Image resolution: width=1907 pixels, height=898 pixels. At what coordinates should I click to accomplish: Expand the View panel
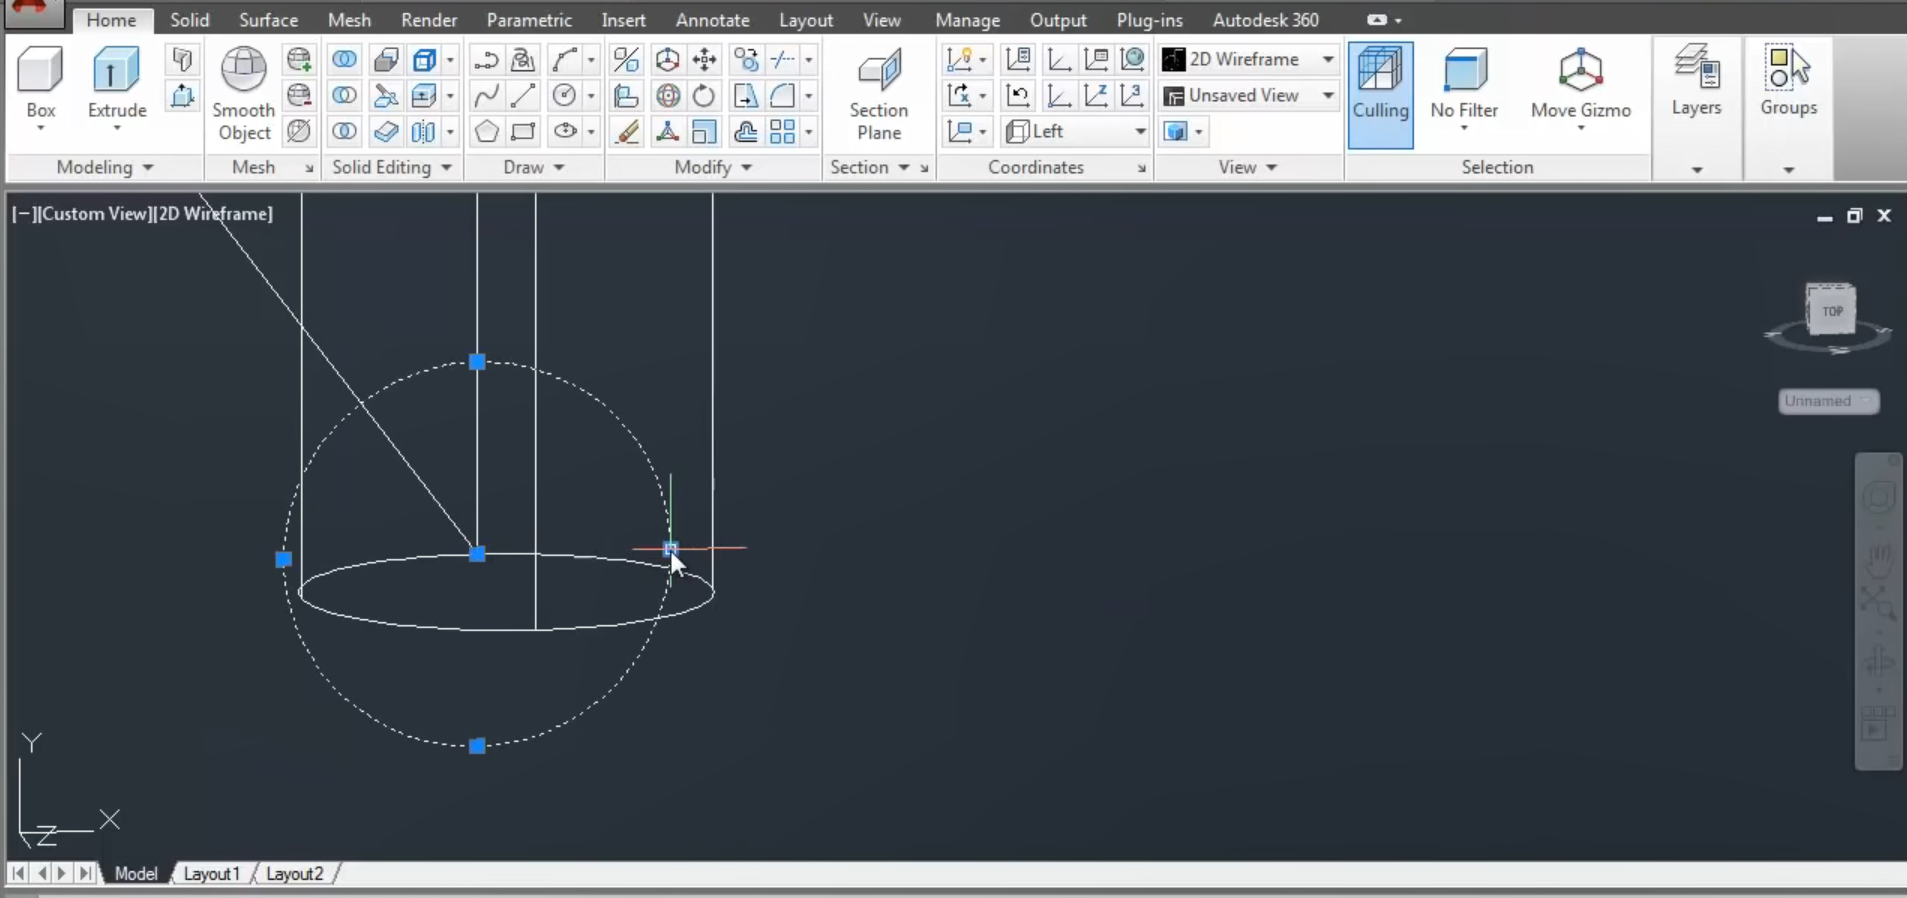[1248, 167]
